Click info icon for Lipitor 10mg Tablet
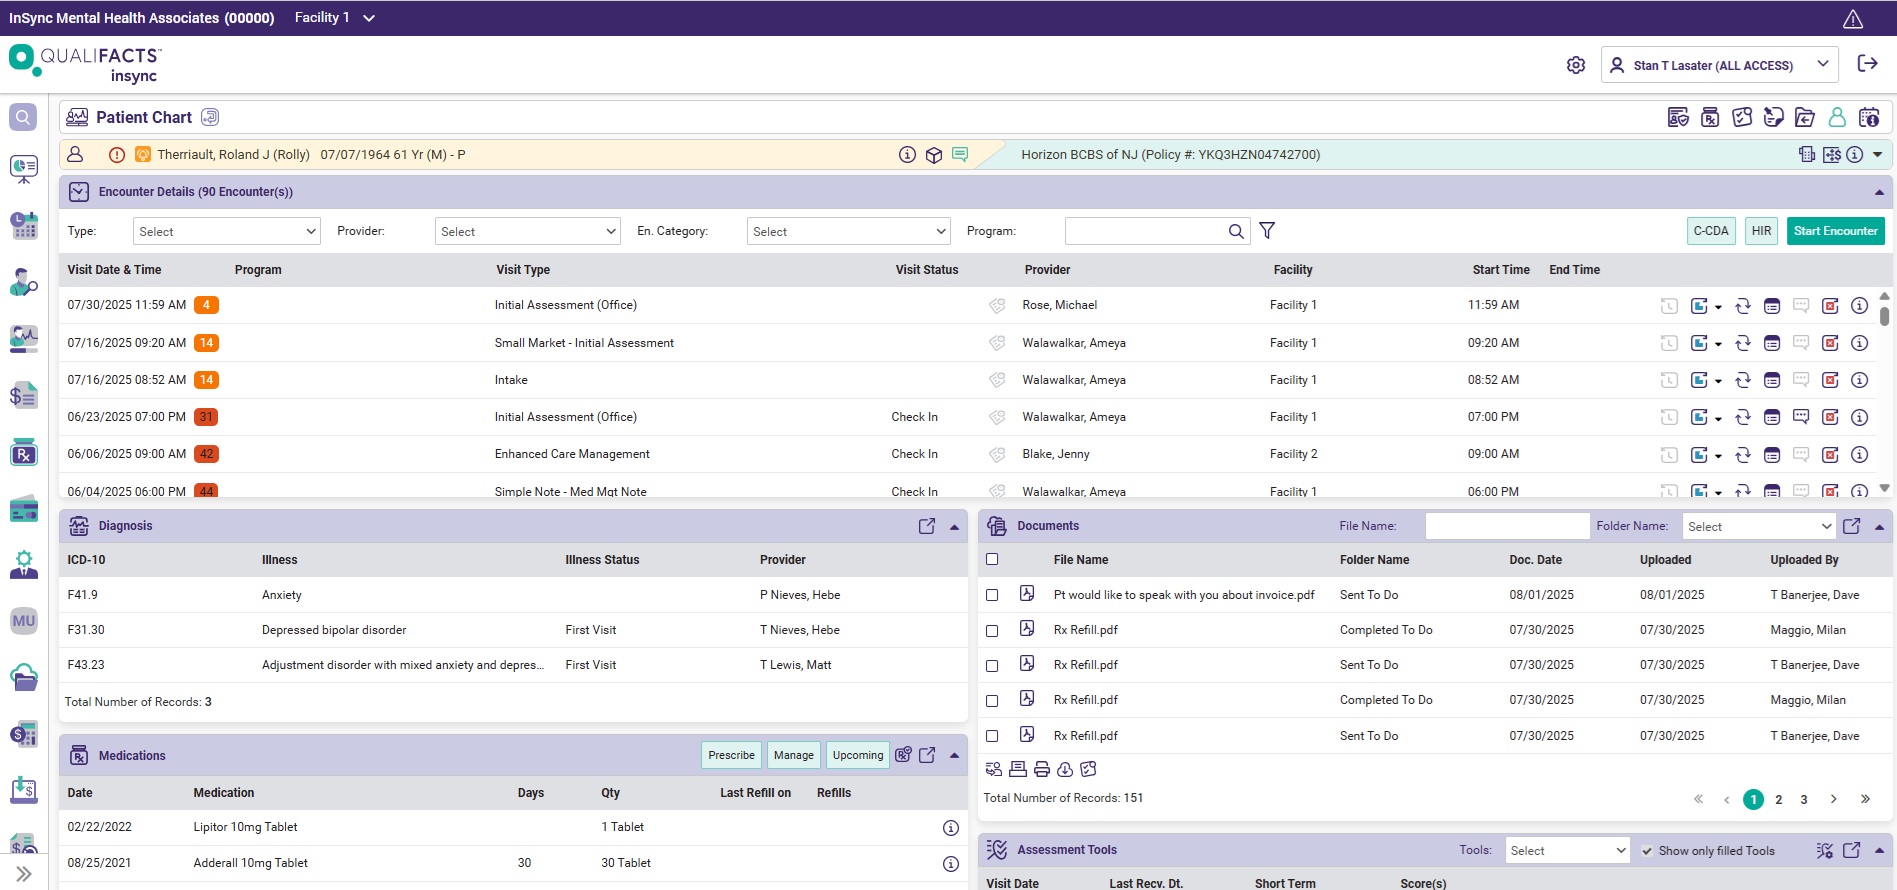The image size is (1897, 890). 951,828
